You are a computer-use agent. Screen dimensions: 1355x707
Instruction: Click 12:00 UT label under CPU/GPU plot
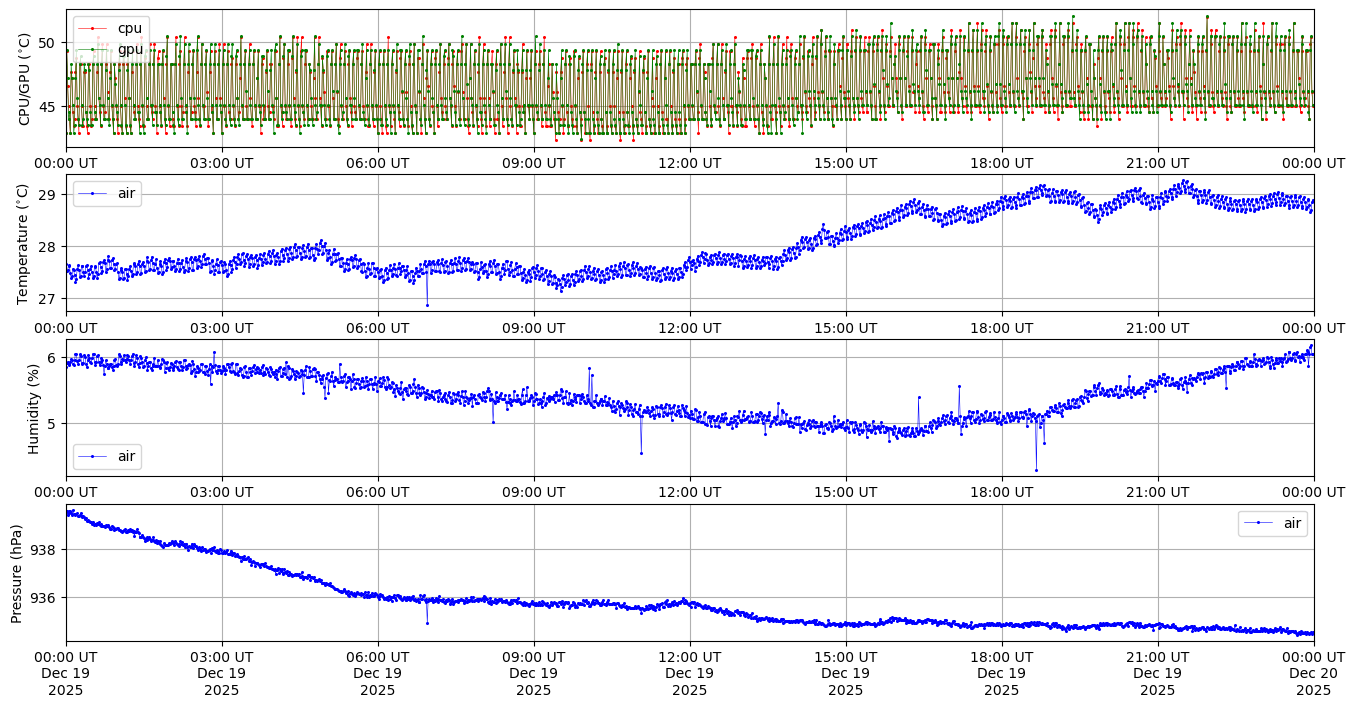click(x=689, y=163)
